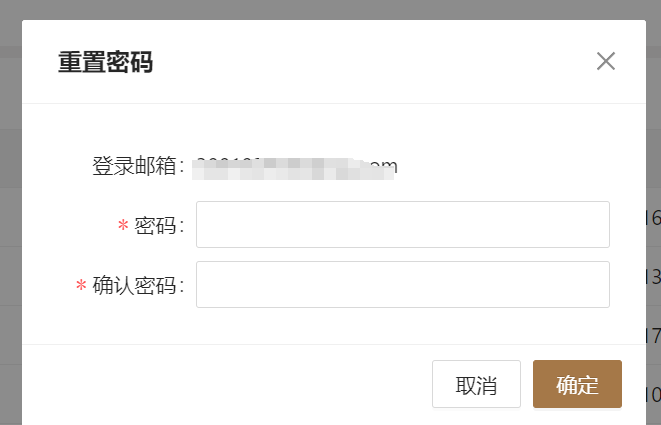Click the 取消 button

tap(476, 384)
